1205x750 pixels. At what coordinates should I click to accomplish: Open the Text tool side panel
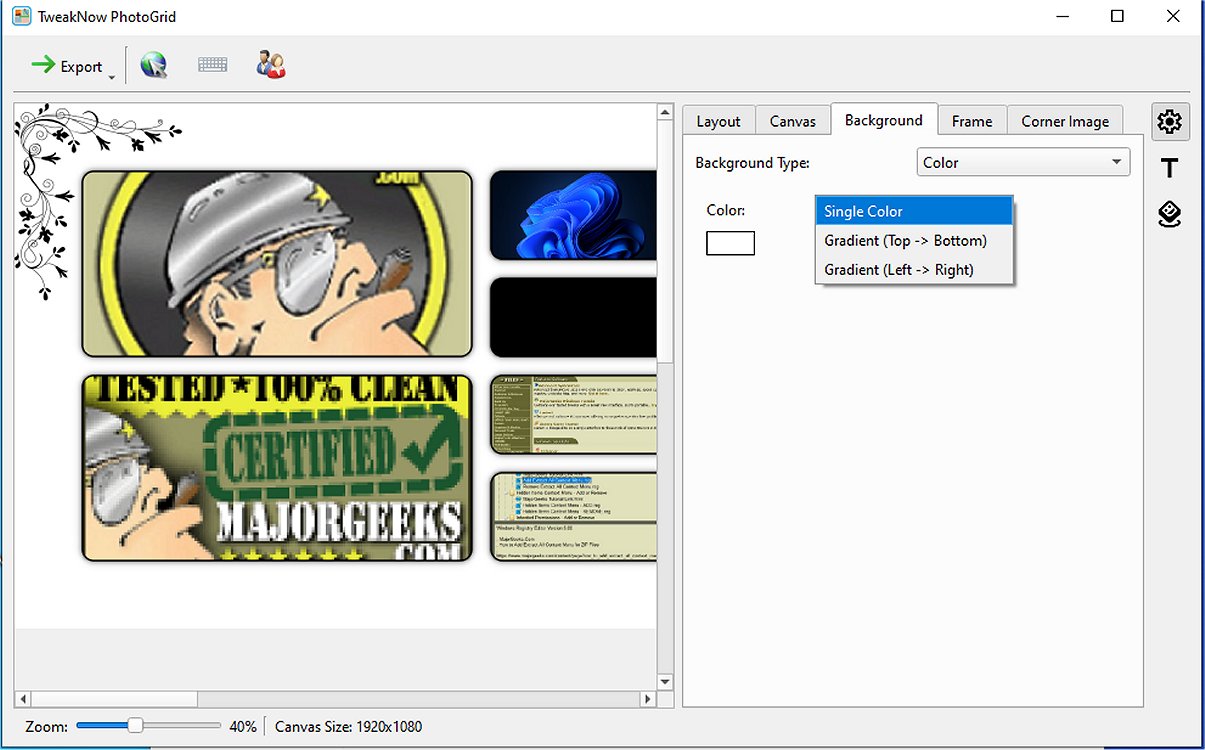(1169, 167)
